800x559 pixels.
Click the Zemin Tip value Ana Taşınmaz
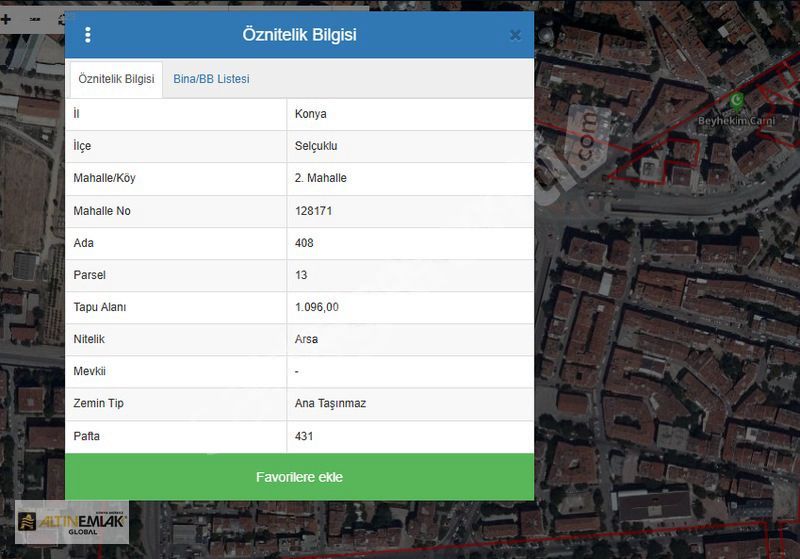click(x=330, y=403)
